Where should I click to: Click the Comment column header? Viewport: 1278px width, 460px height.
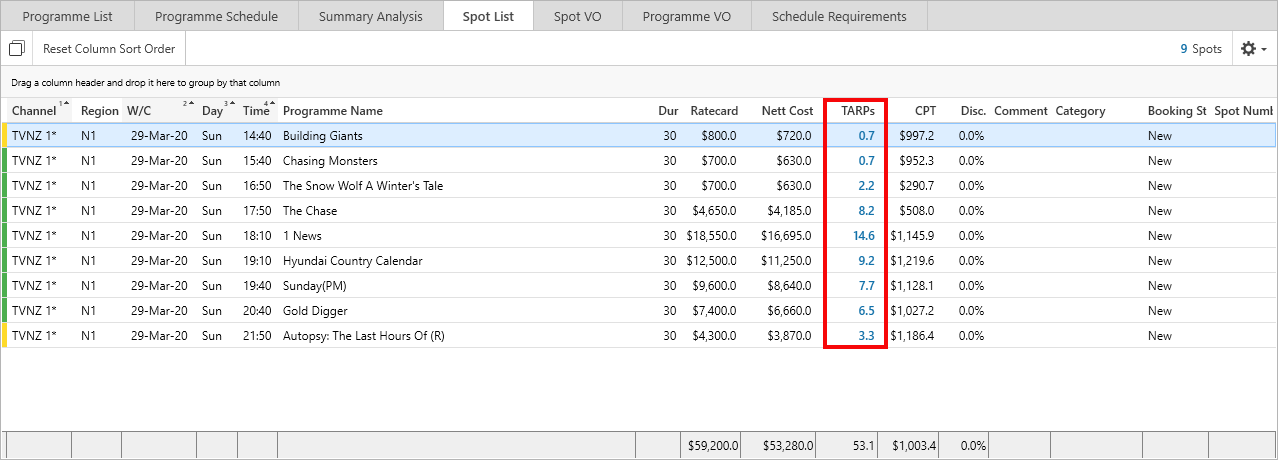click(1021, 111)
